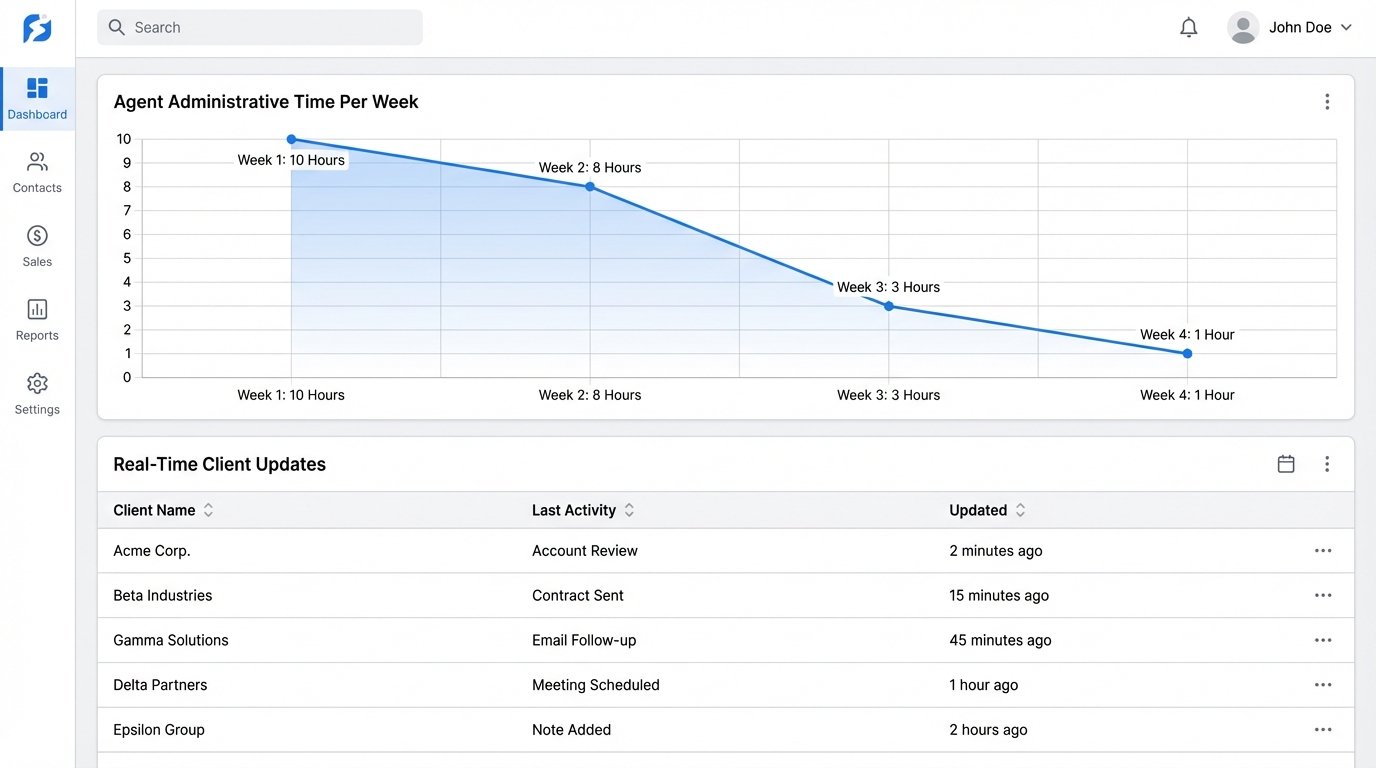Open notifications using the bell icon
This screenshot has height=768, width=1376.
coord(1188,27)
